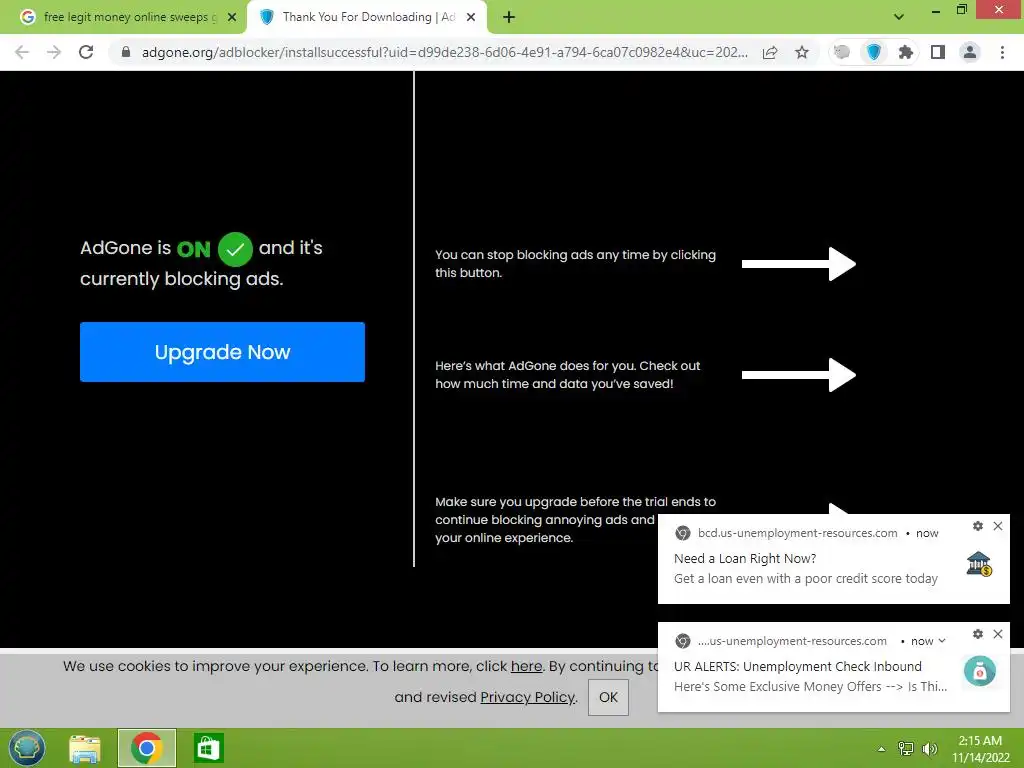This screenshot has height=768, width=1024.
Task: Toggle the browser side panel
Action: pyautogui.click(x=938, y=52)
